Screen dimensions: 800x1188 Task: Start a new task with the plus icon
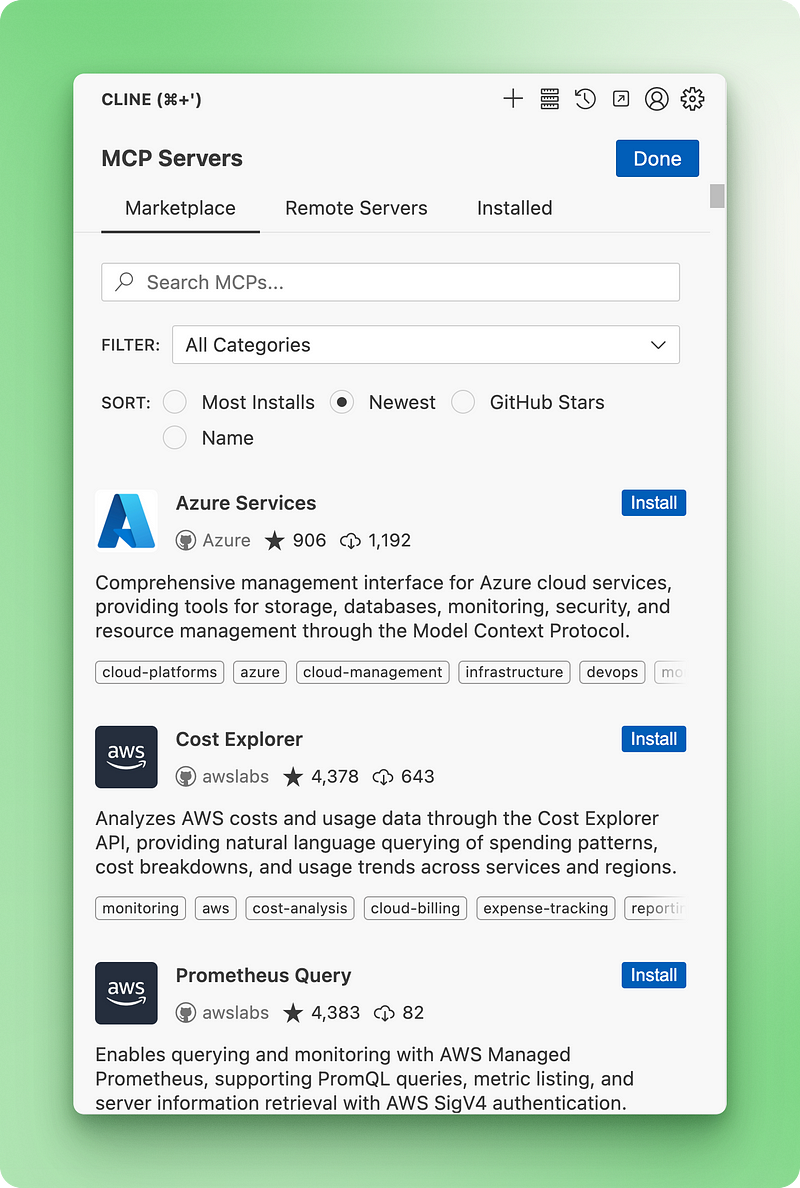tap(513, 98)
